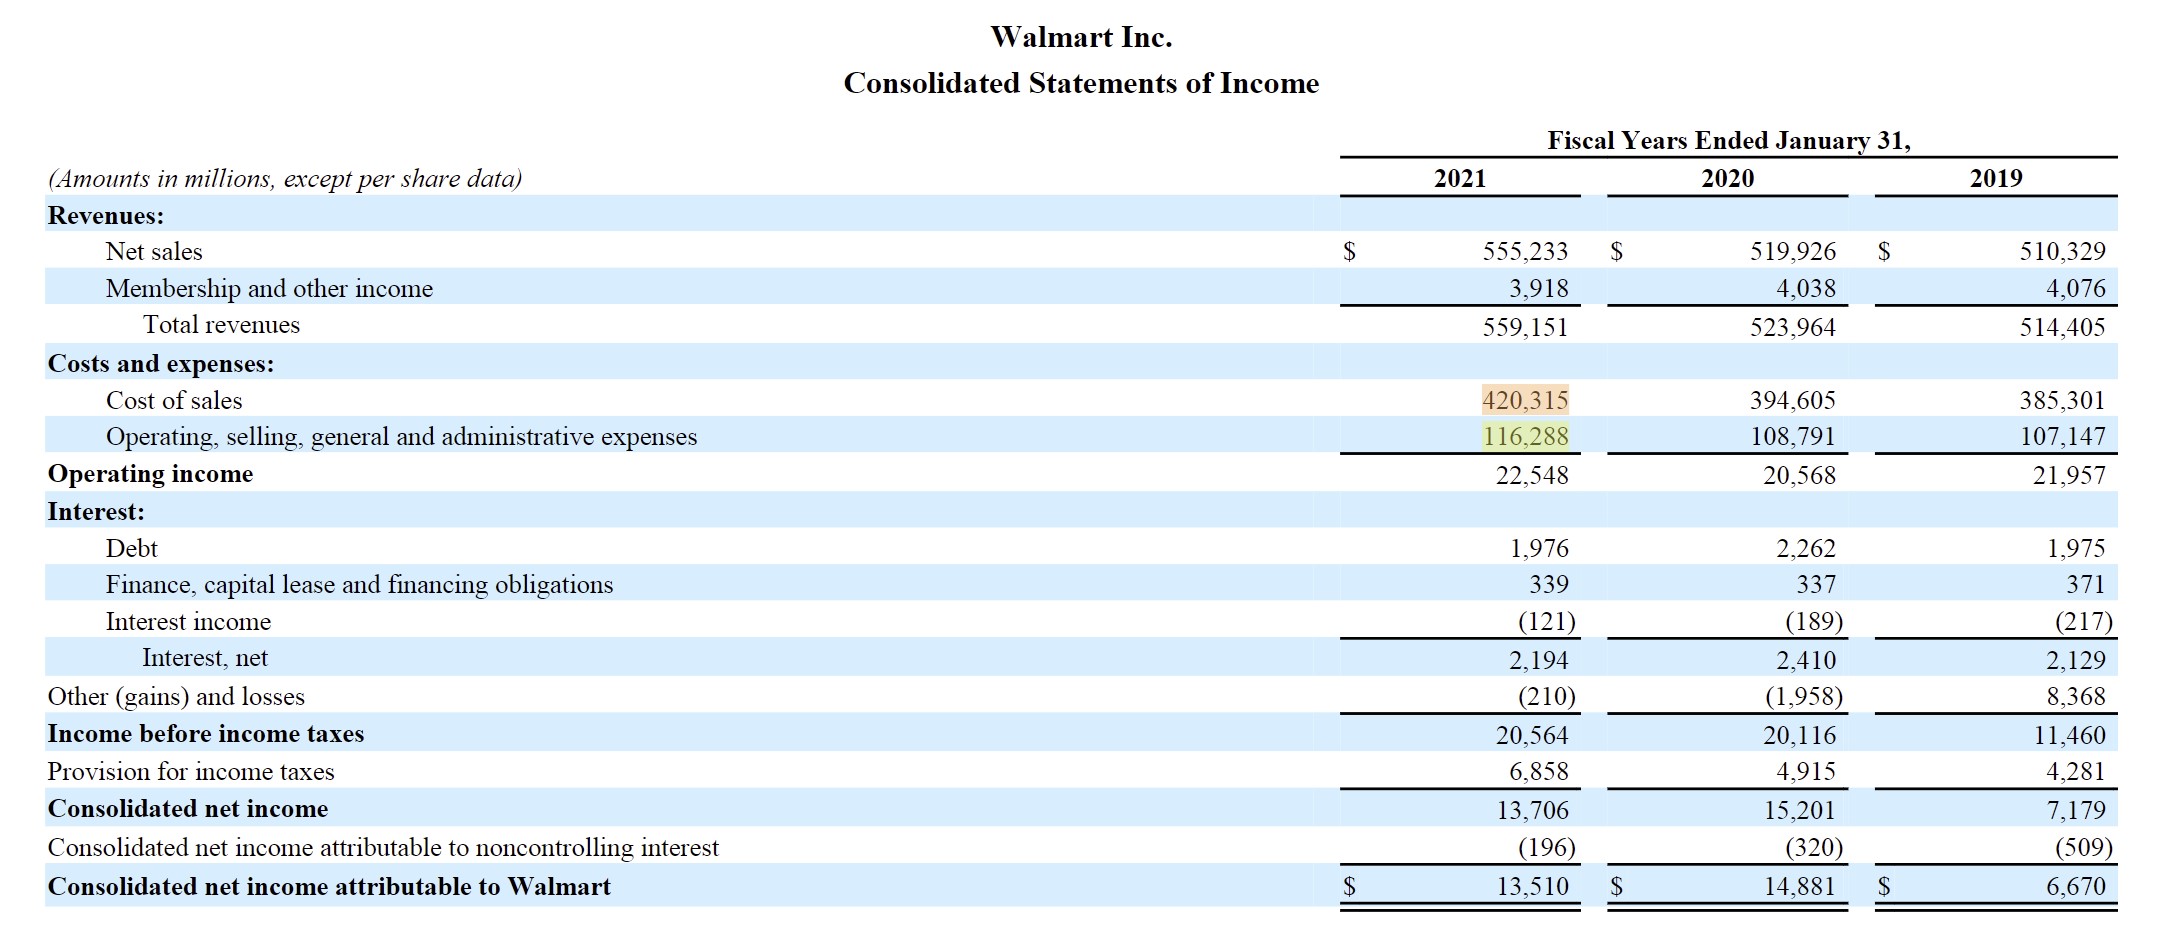
Task: Click total revenues value 523,964
Action: coord(1793,327)
